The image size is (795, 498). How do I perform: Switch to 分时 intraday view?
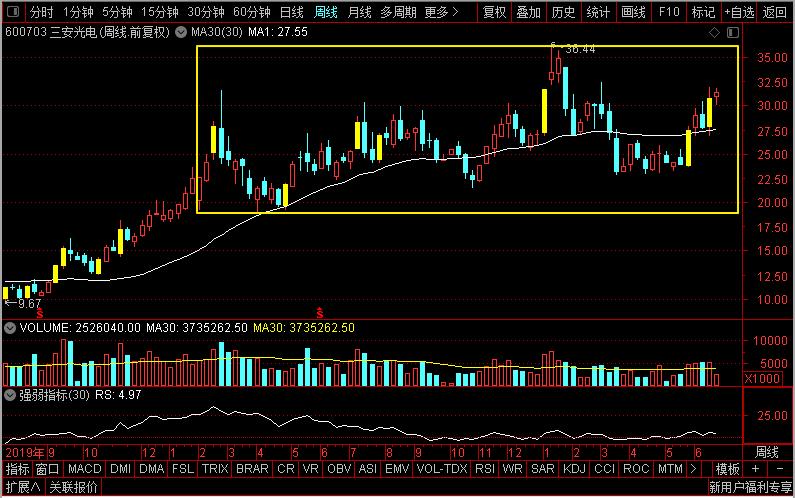[41, 12]
